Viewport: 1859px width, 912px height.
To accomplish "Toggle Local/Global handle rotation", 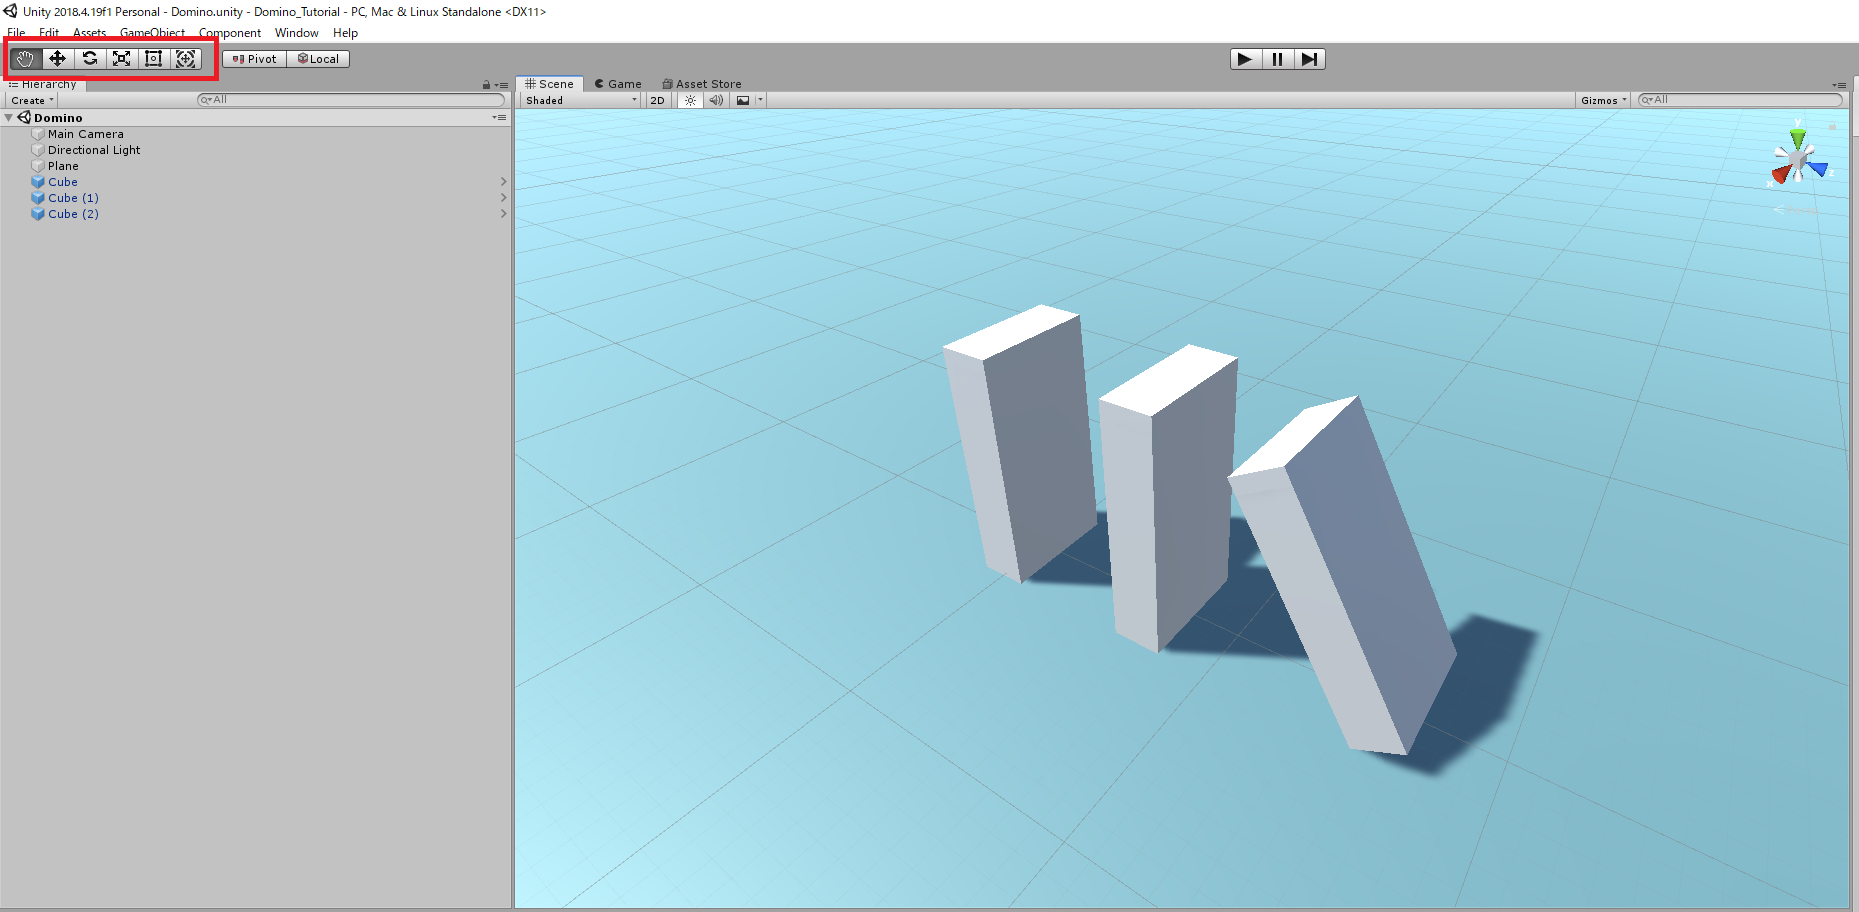I will click(318, 59).
